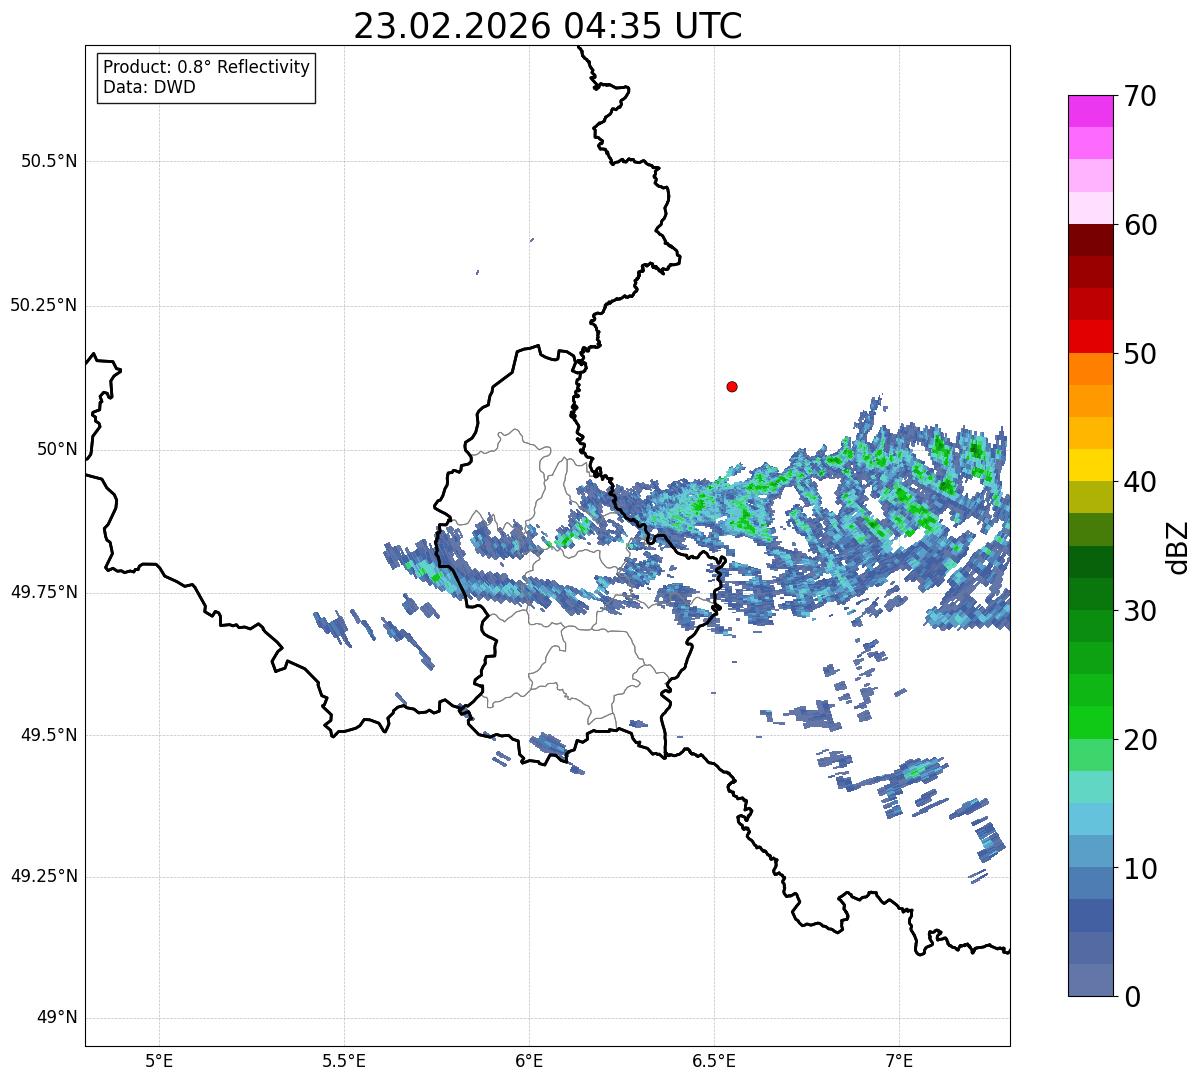Click the 'Data: DWD' legend line

(x=150, y=87)
